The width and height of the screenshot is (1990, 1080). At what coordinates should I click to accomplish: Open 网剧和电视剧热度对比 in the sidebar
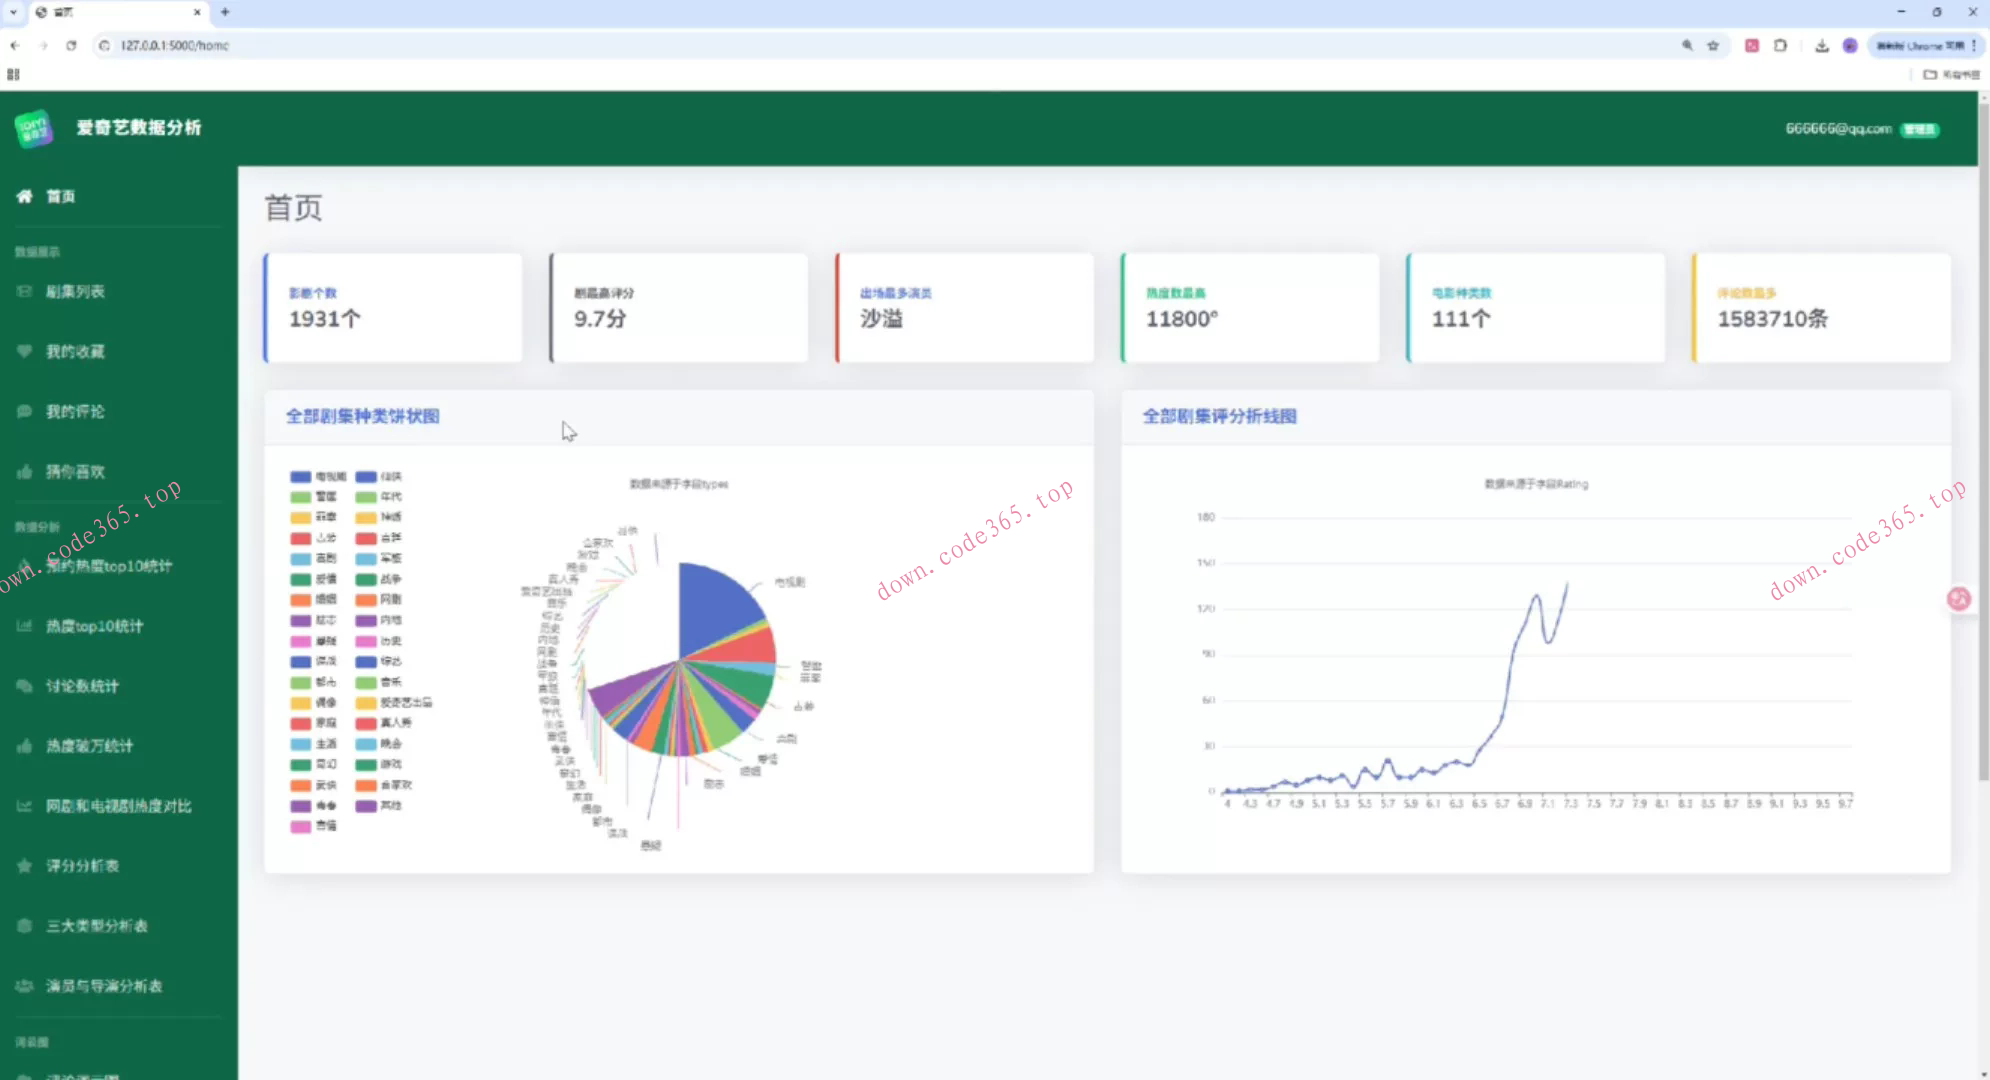pyautogui.click(x=118, y=806)
